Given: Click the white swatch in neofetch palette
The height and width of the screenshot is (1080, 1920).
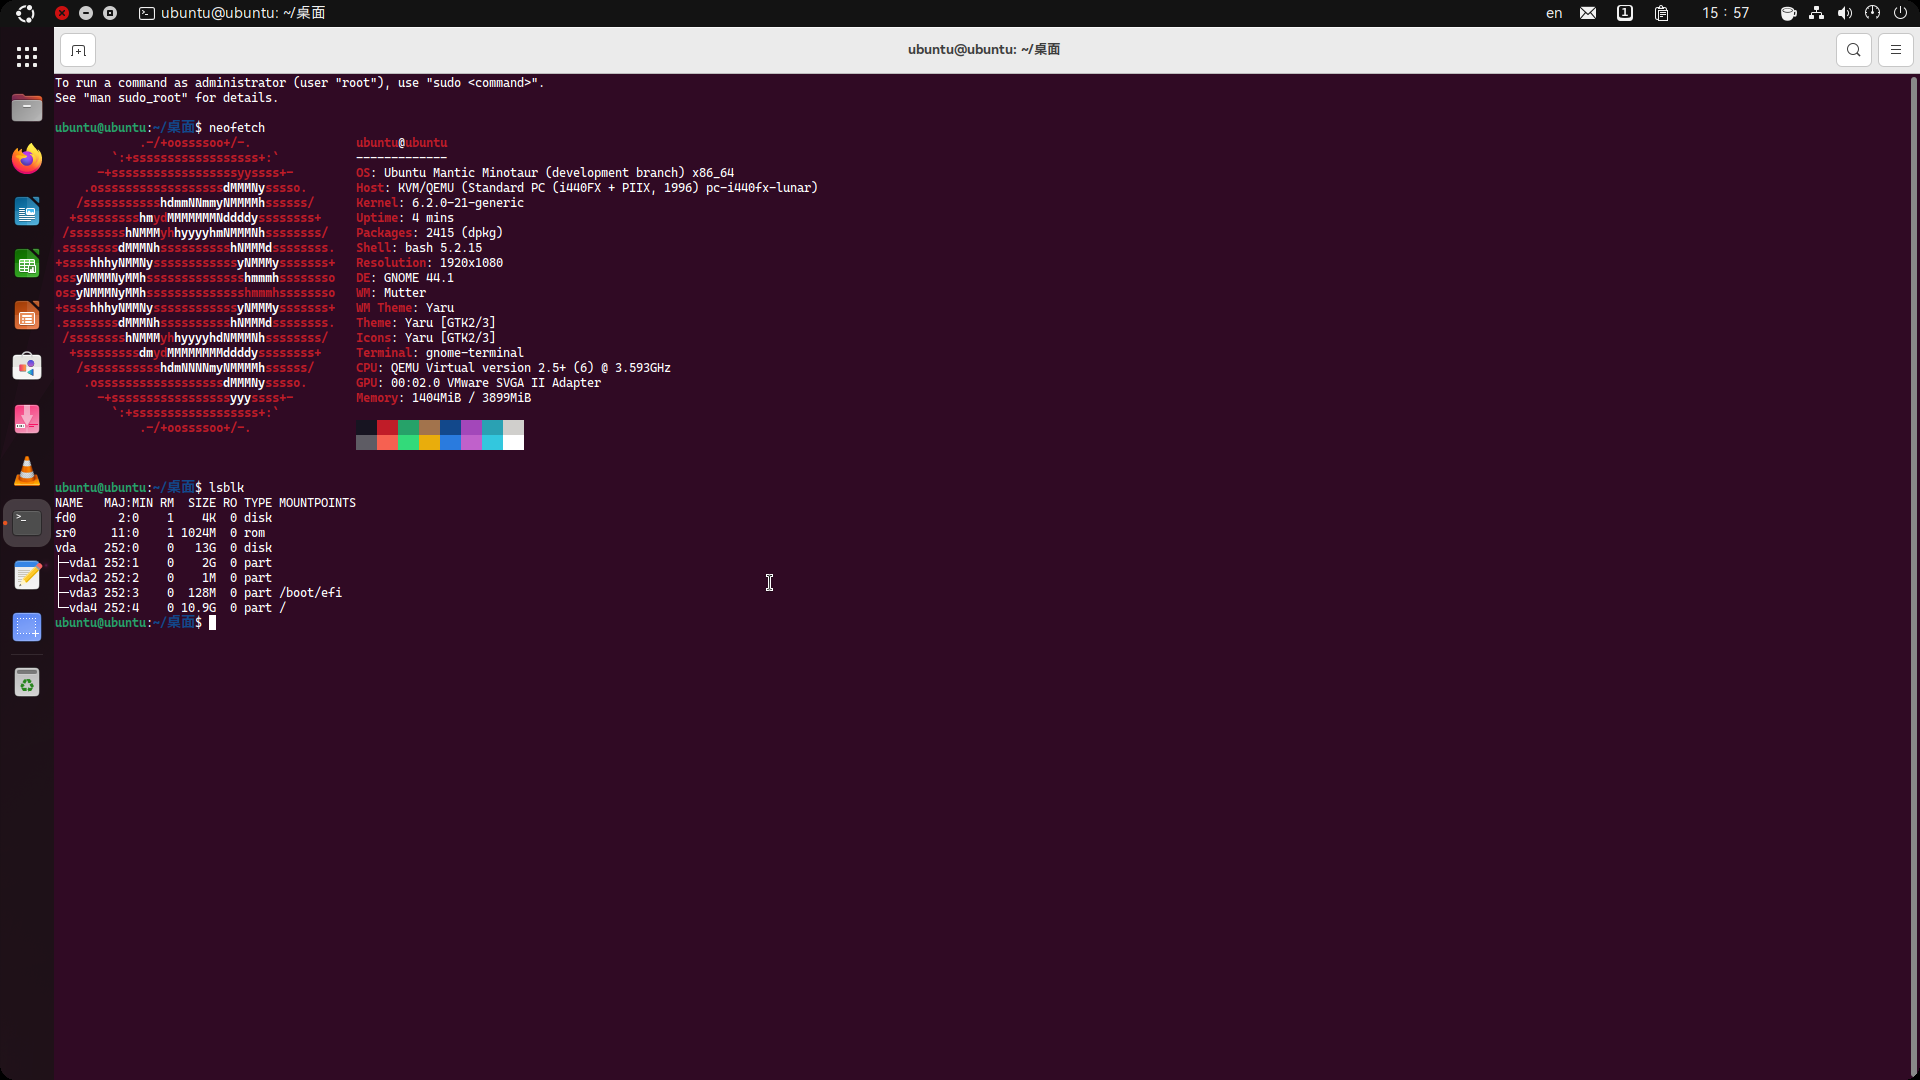Looking at the screenshot, I should tap(513, 442).
